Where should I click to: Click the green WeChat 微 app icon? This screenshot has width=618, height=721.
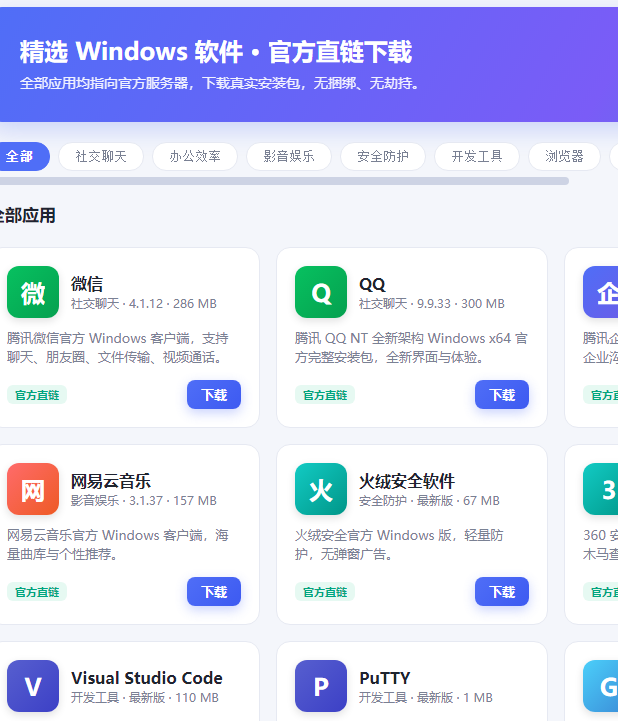pos(33,292)
